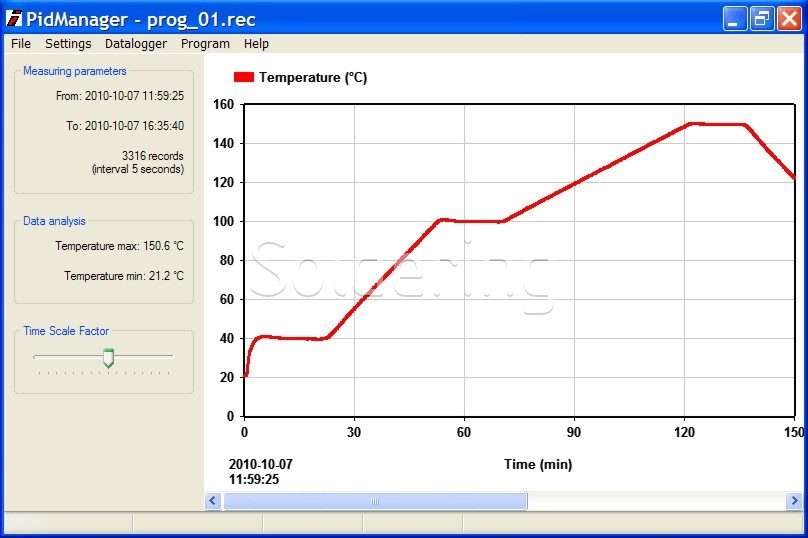The width and height of the screenshot is (808, 538).
Task: Open the Settings menu
Action: [68, 44]
